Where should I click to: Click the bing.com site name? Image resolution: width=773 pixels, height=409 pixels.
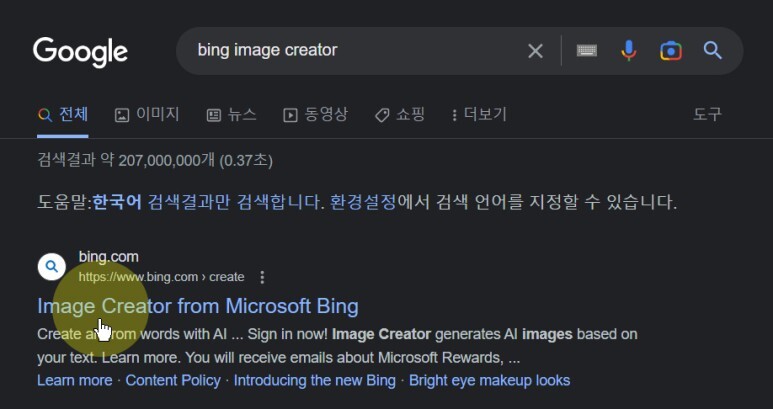point(108,257)
